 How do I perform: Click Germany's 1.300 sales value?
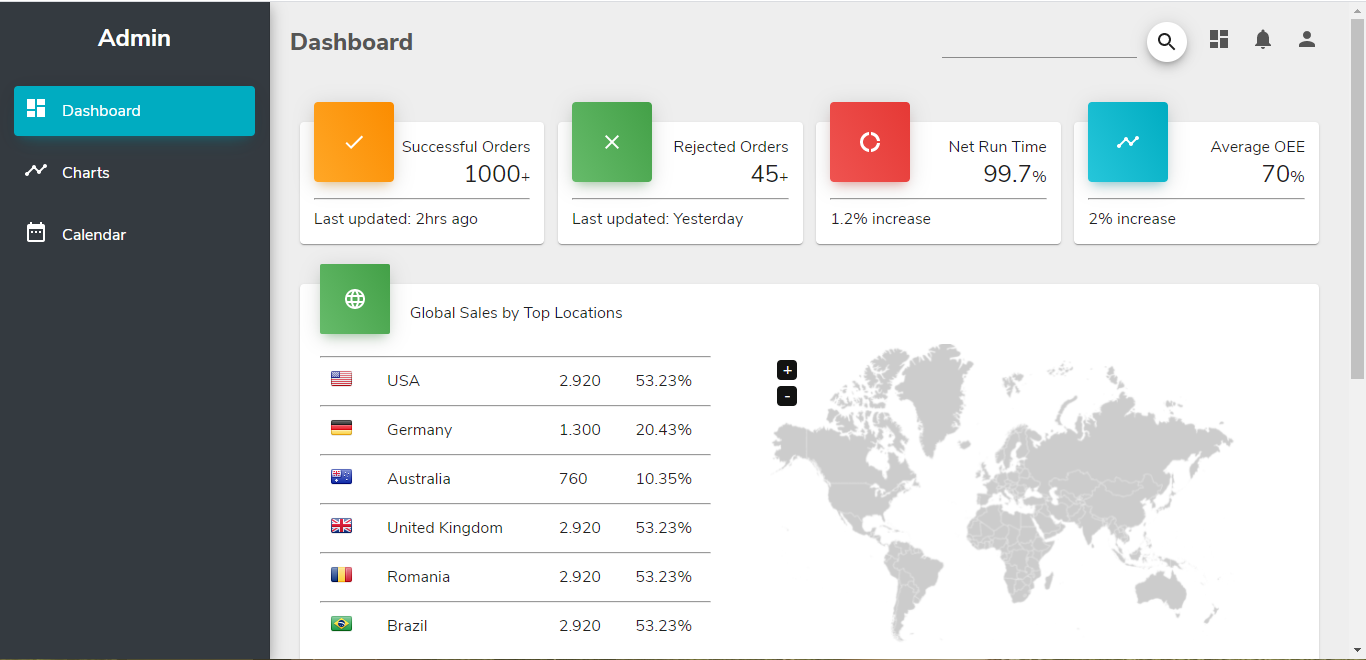point(580,430)
